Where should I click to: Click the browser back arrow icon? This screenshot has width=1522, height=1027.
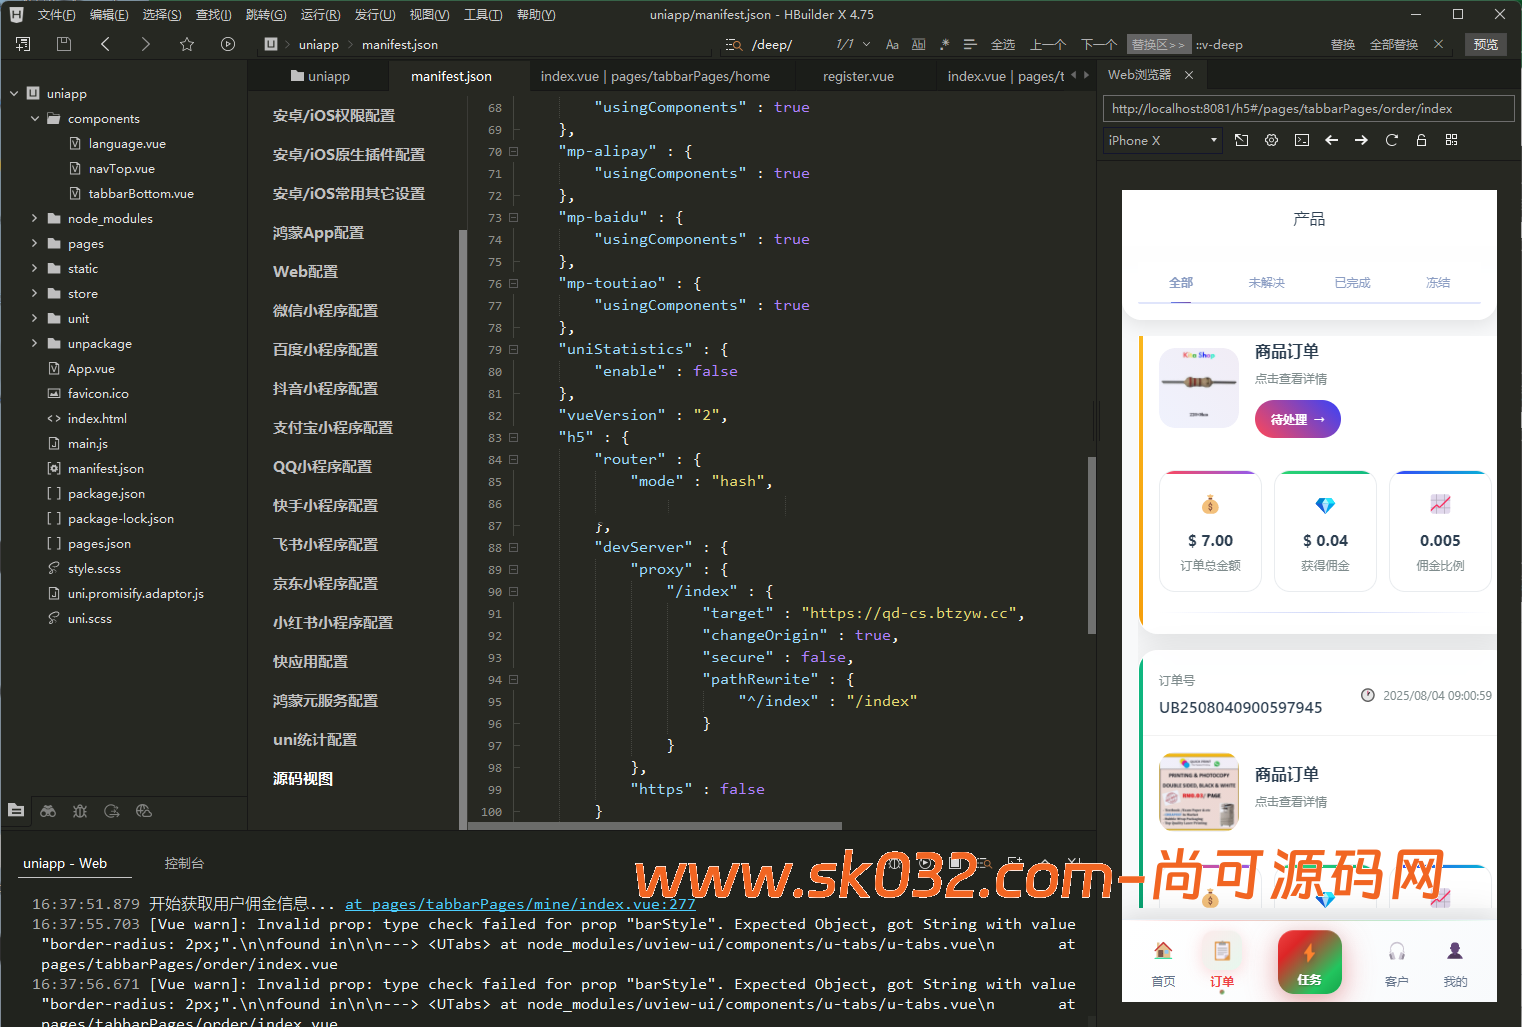[x=1331, y=140]
